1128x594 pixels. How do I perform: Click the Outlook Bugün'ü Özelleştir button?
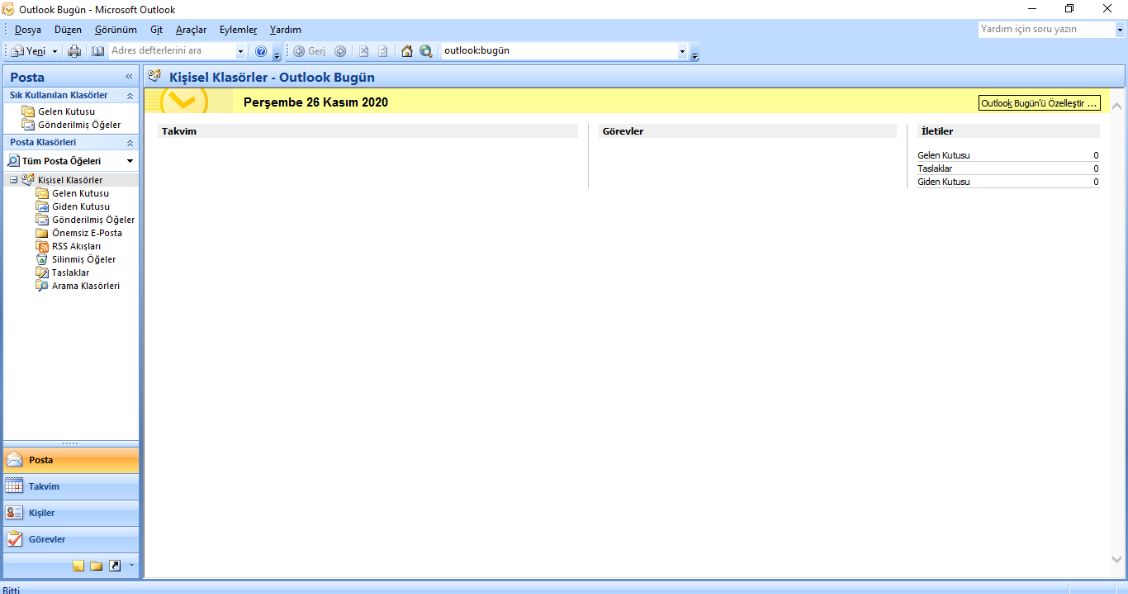(x=1038, y=103)
